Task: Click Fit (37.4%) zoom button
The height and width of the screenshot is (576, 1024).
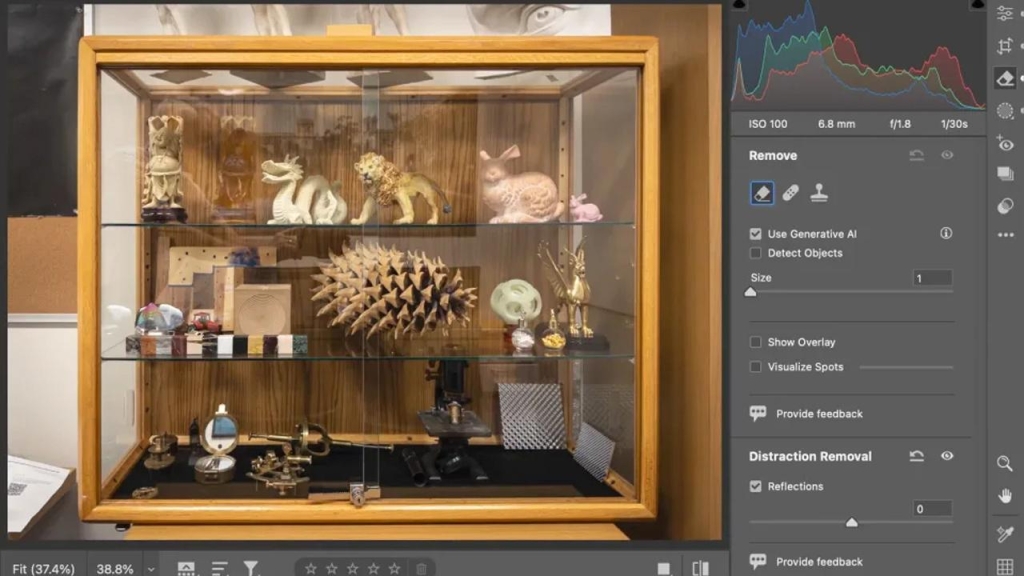Action: [44, 569]
